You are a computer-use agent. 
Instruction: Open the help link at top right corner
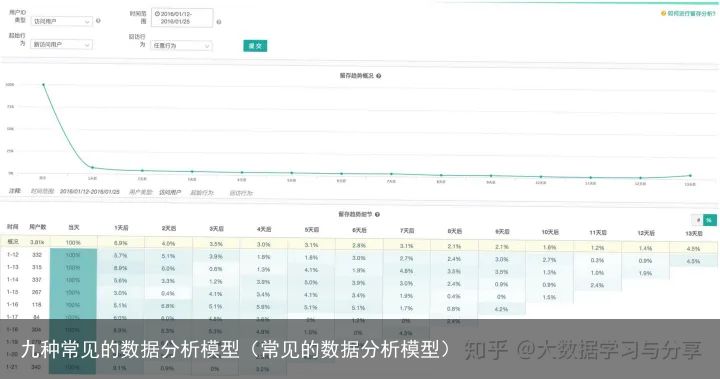coord(688,14)
